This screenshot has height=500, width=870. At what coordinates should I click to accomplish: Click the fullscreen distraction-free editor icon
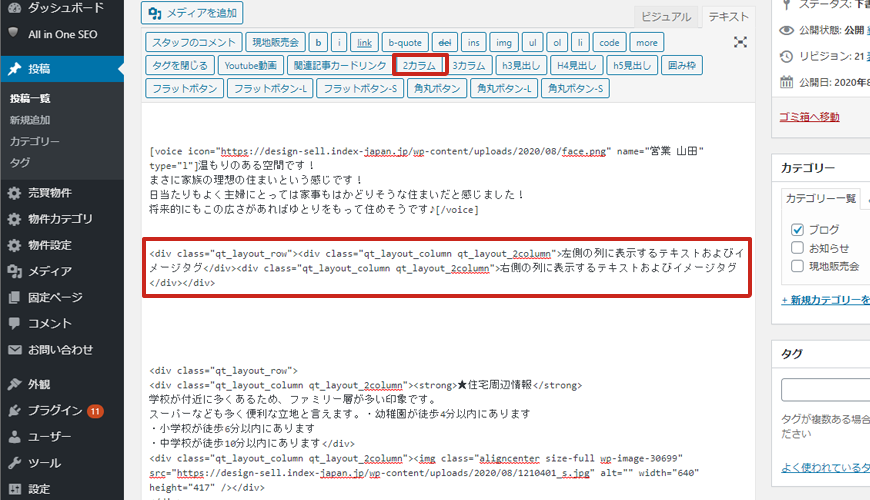[x=740, y=42]
